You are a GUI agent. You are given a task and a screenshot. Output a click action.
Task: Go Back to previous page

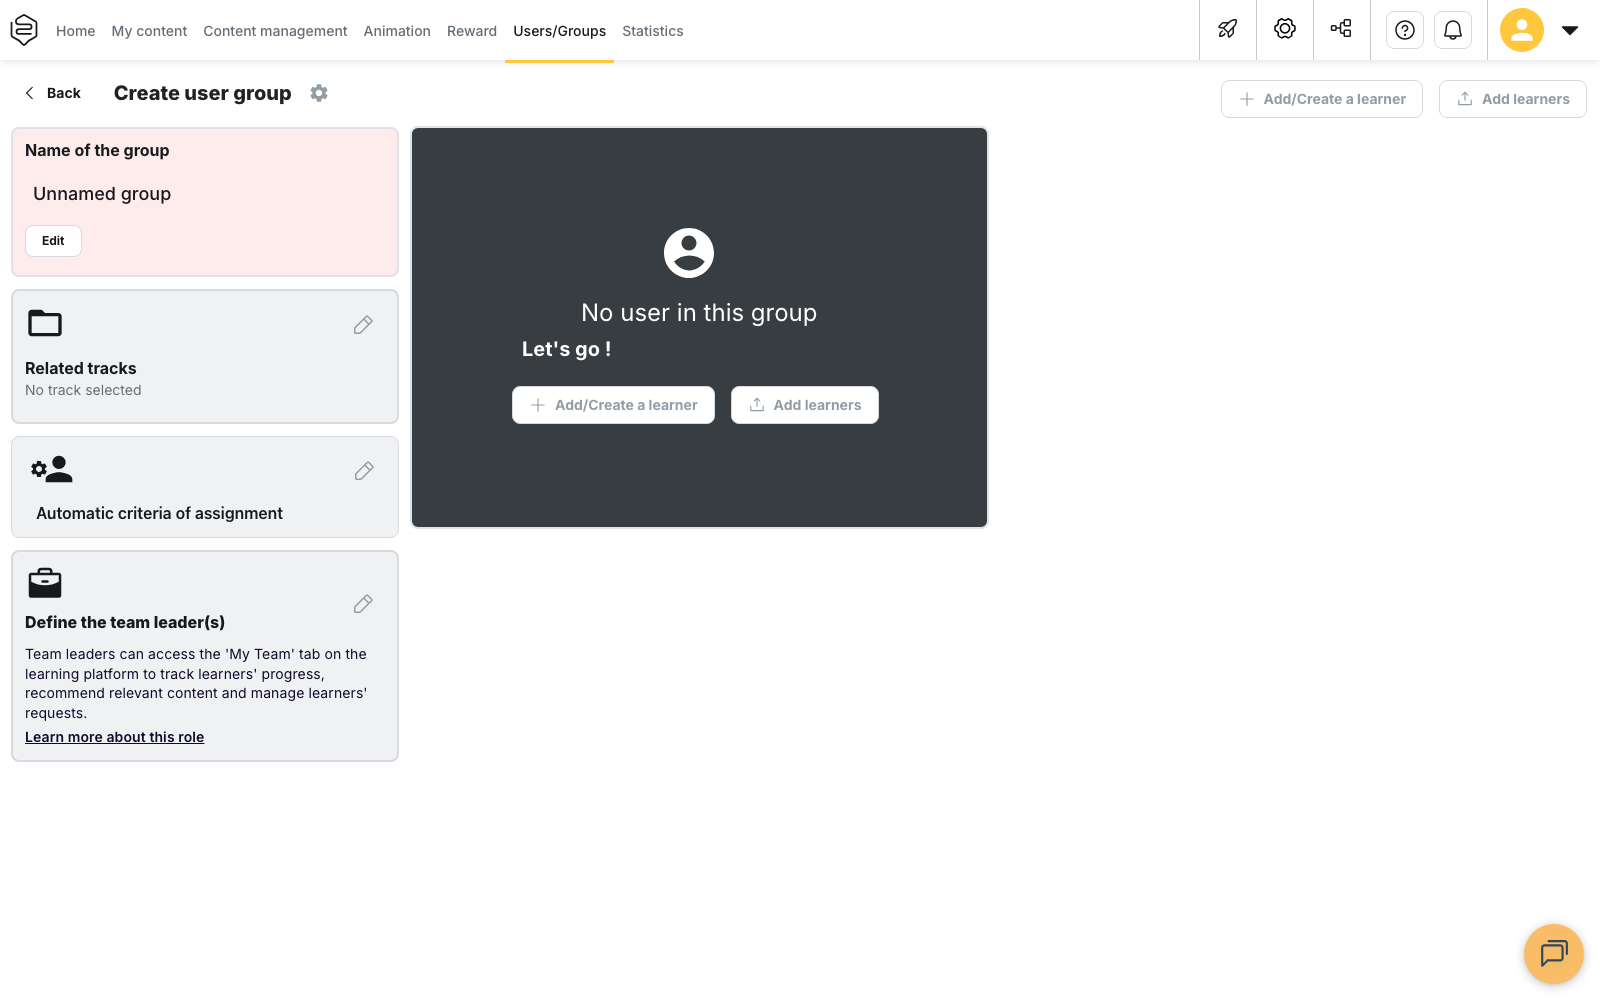[x=52, y=93]
